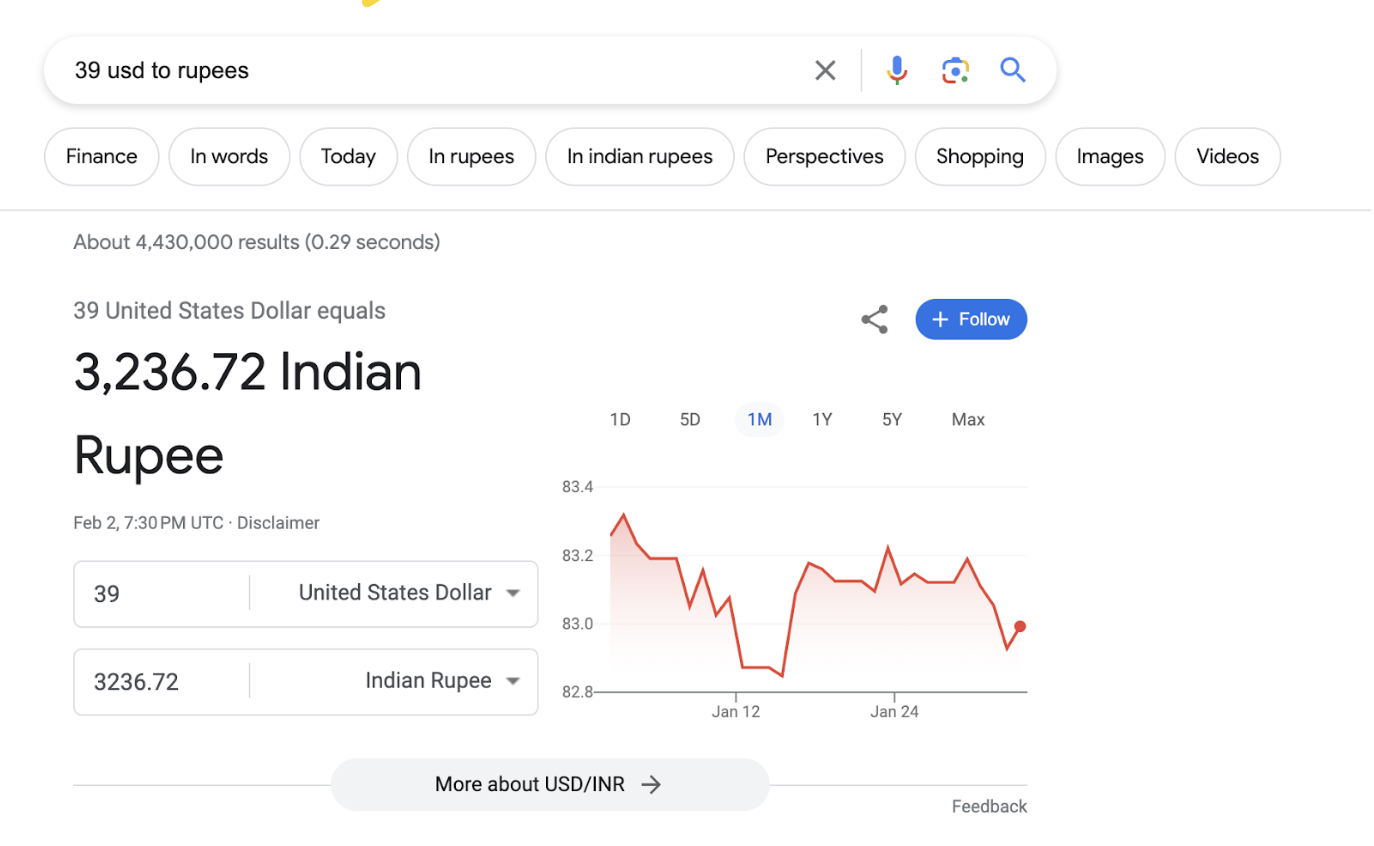Open Google Lens image search icon
The image size is (1374, 846).
pos(955,70)
